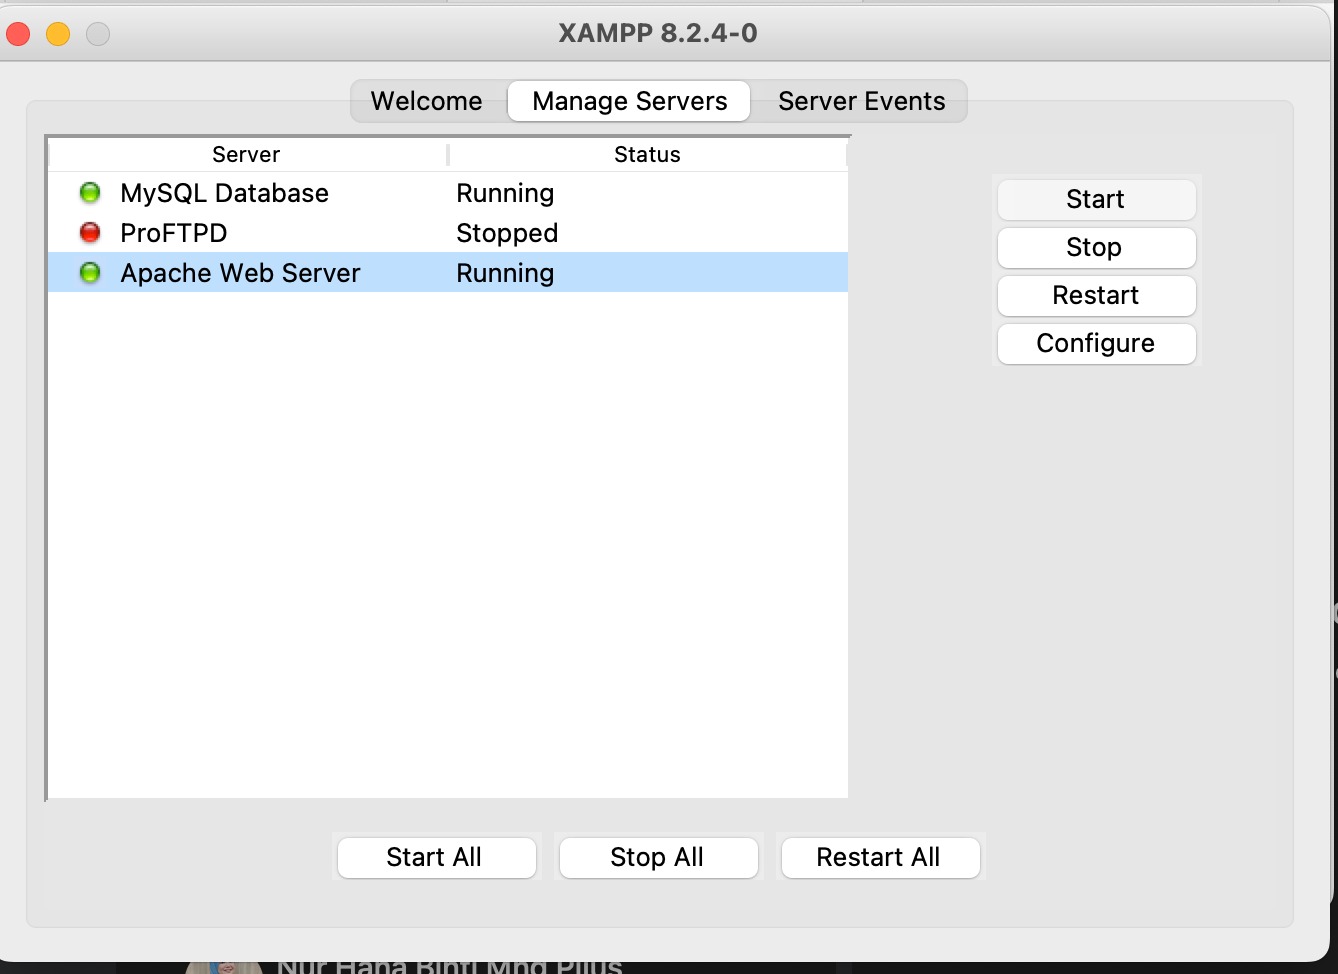Click the Start button
The width and height of the screenshot is (1338, 974).
[x=1095, y=200]
